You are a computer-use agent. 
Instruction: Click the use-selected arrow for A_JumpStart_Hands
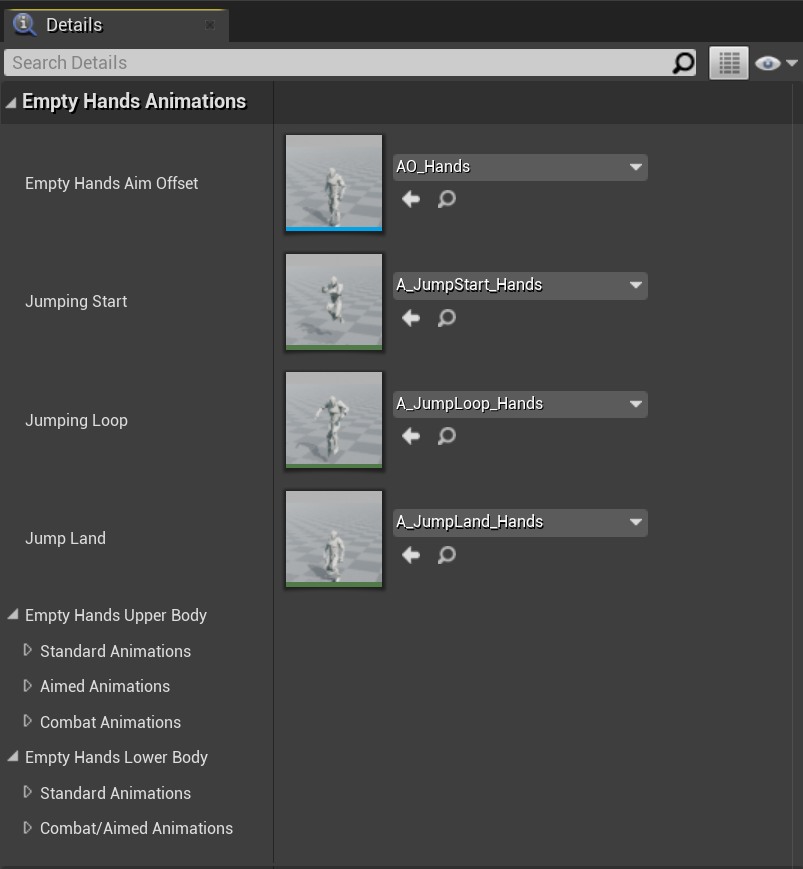[411, 318]
